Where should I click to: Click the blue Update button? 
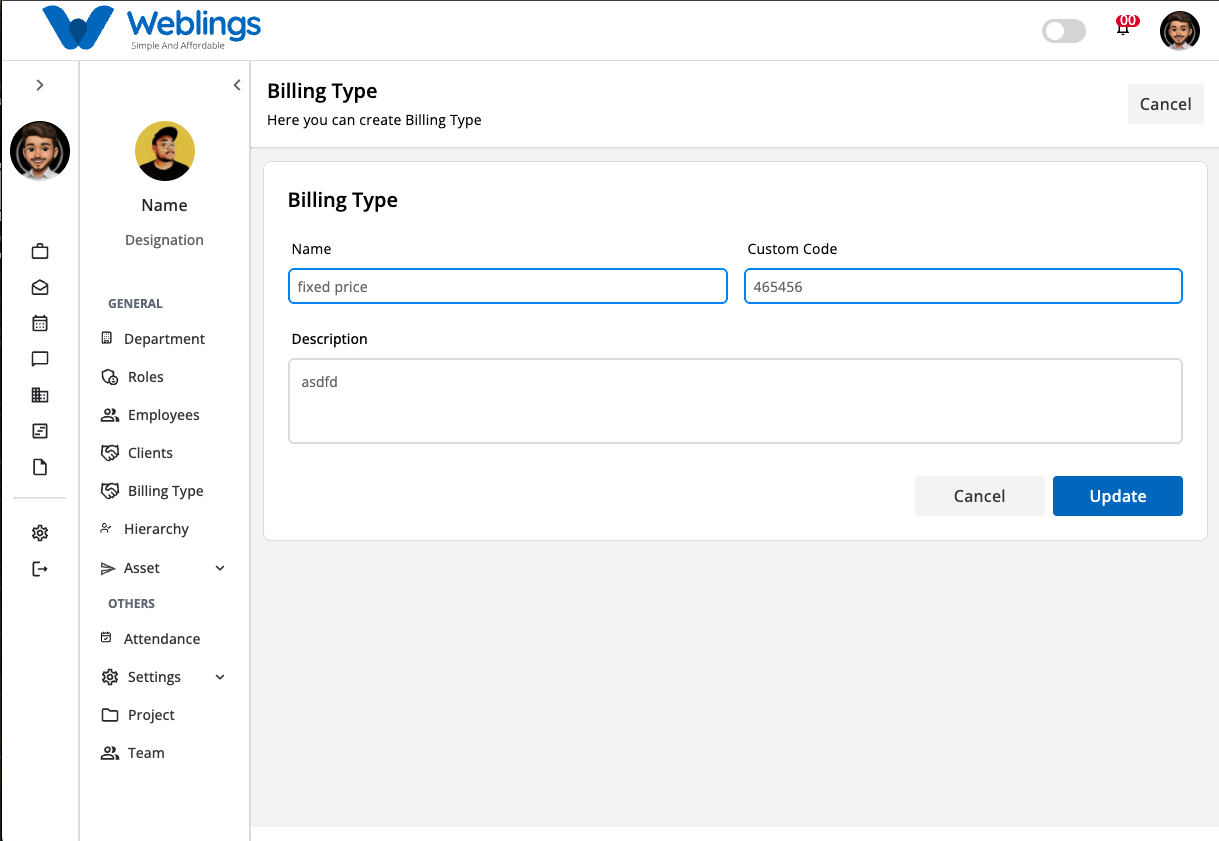[1118, 496]
